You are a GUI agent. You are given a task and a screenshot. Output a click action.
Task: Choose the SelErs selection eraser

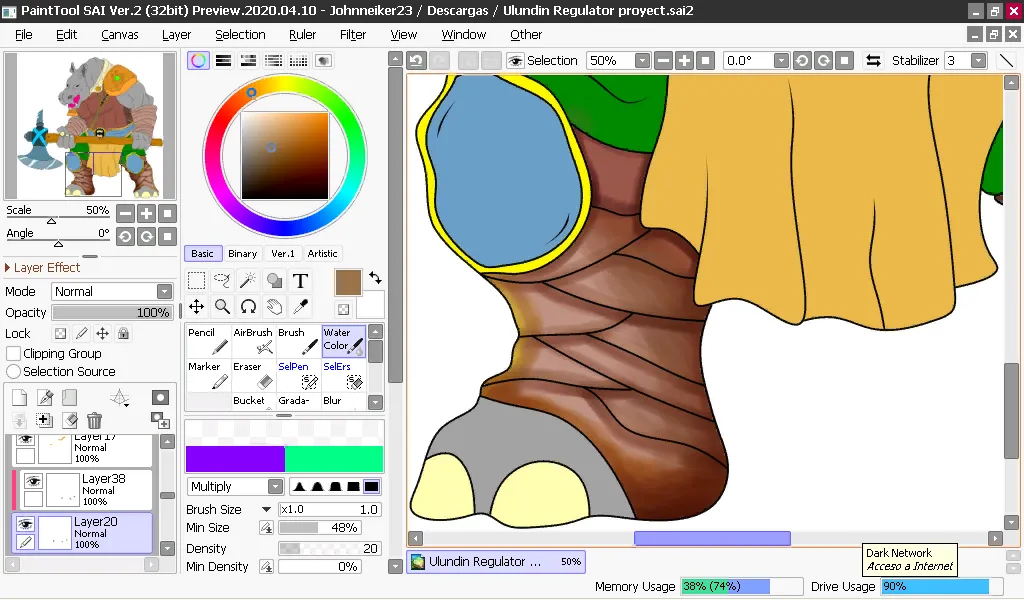tap(344, 375)
